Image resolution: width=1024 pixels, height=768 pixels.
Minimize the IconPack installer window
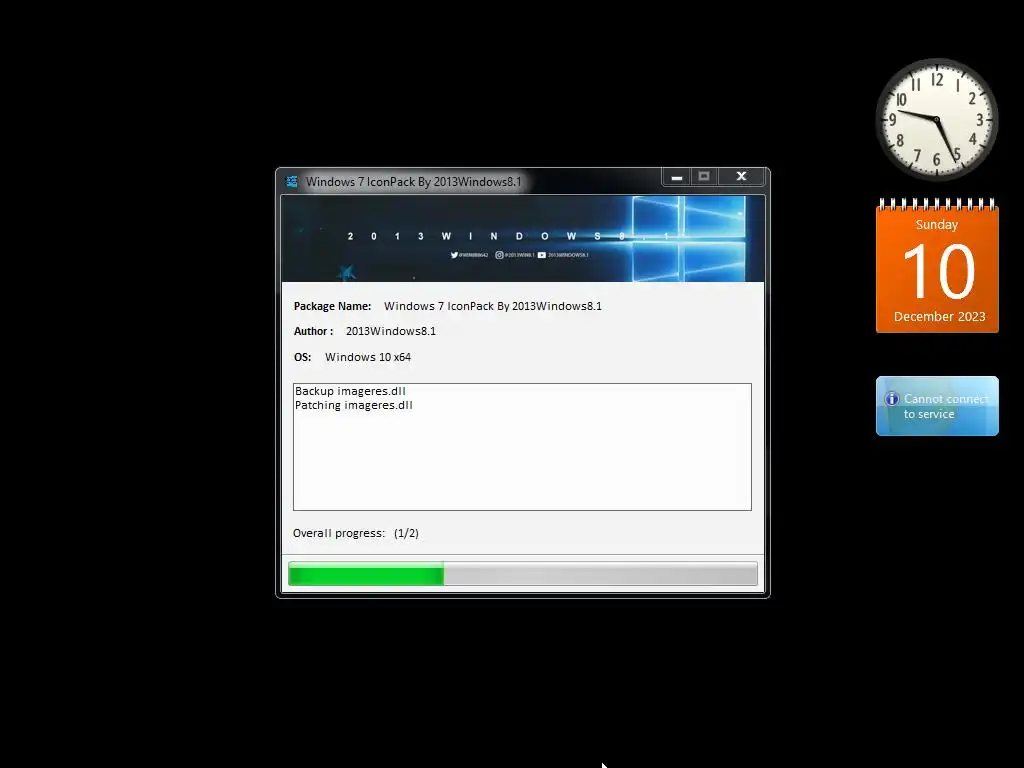tap(677, 177)
